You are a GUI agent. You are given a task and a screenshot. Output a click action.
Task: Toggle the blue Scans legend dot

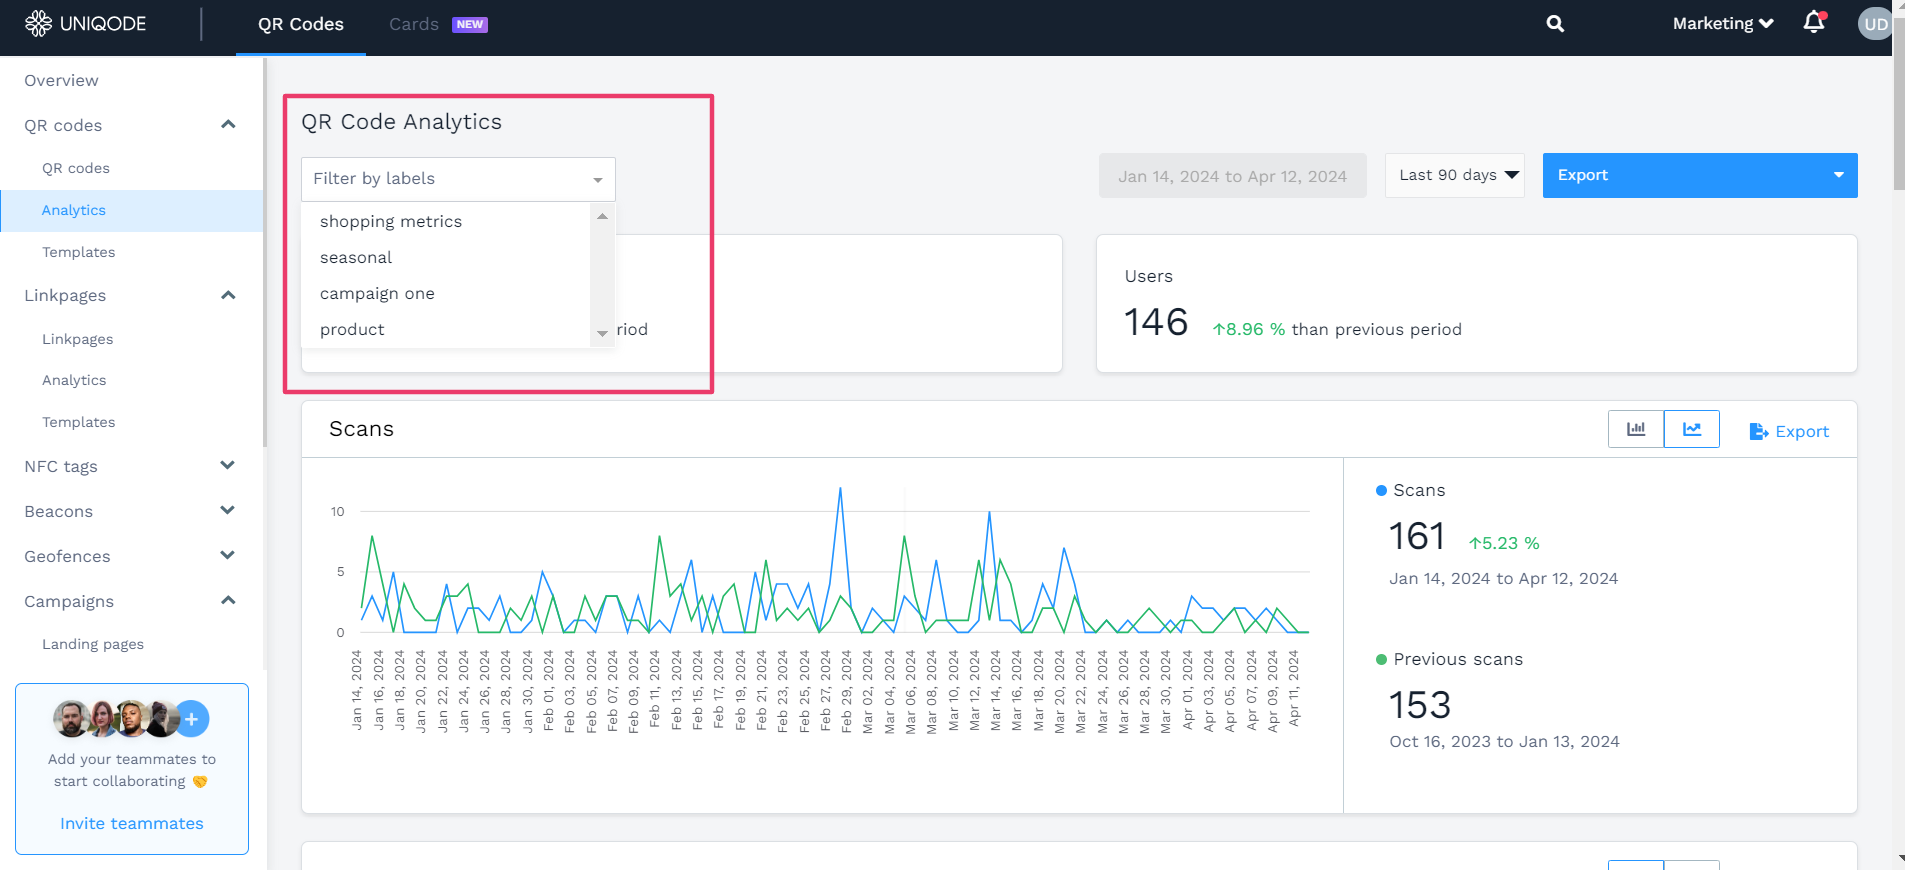tap(1381, 490)
